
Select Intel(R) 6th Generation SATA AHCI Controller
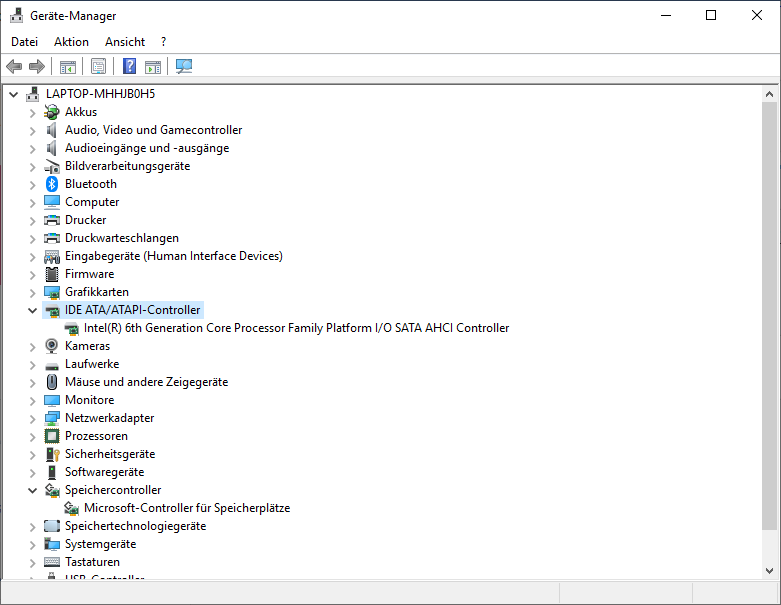click(296, 328)
